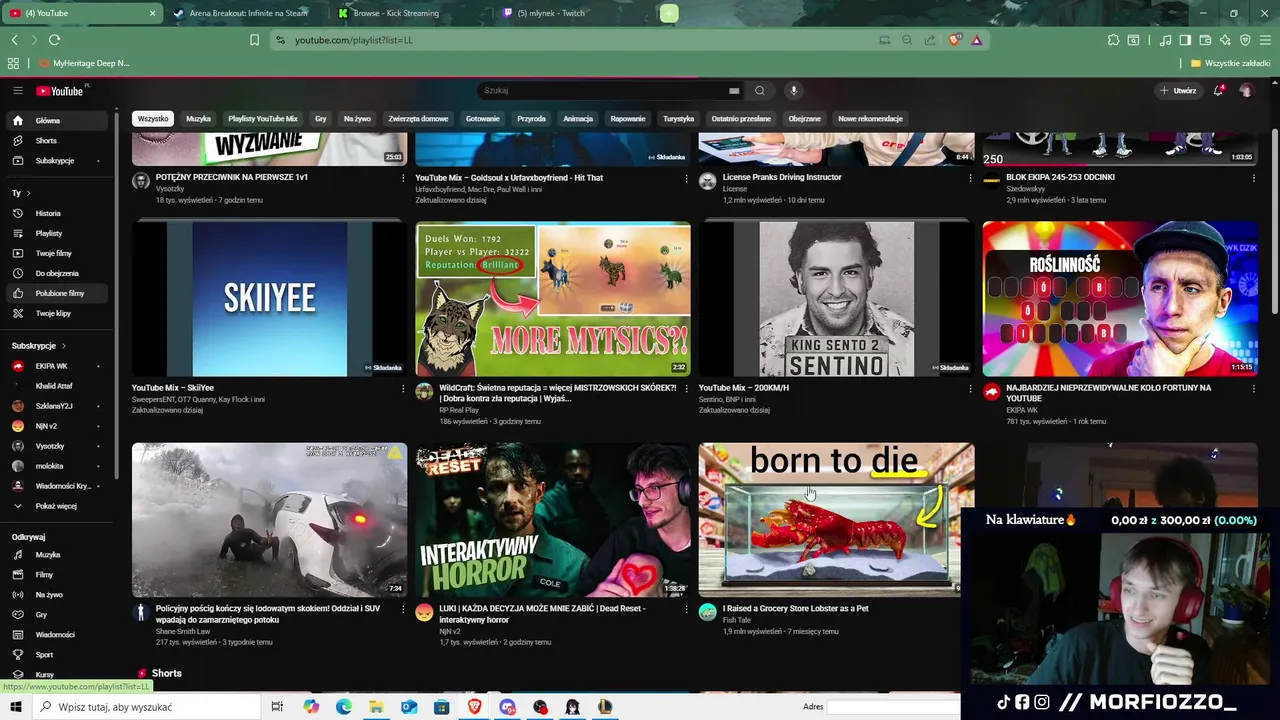Select the Gry filter chip
1280x720 pixels.
click(321, 119)
